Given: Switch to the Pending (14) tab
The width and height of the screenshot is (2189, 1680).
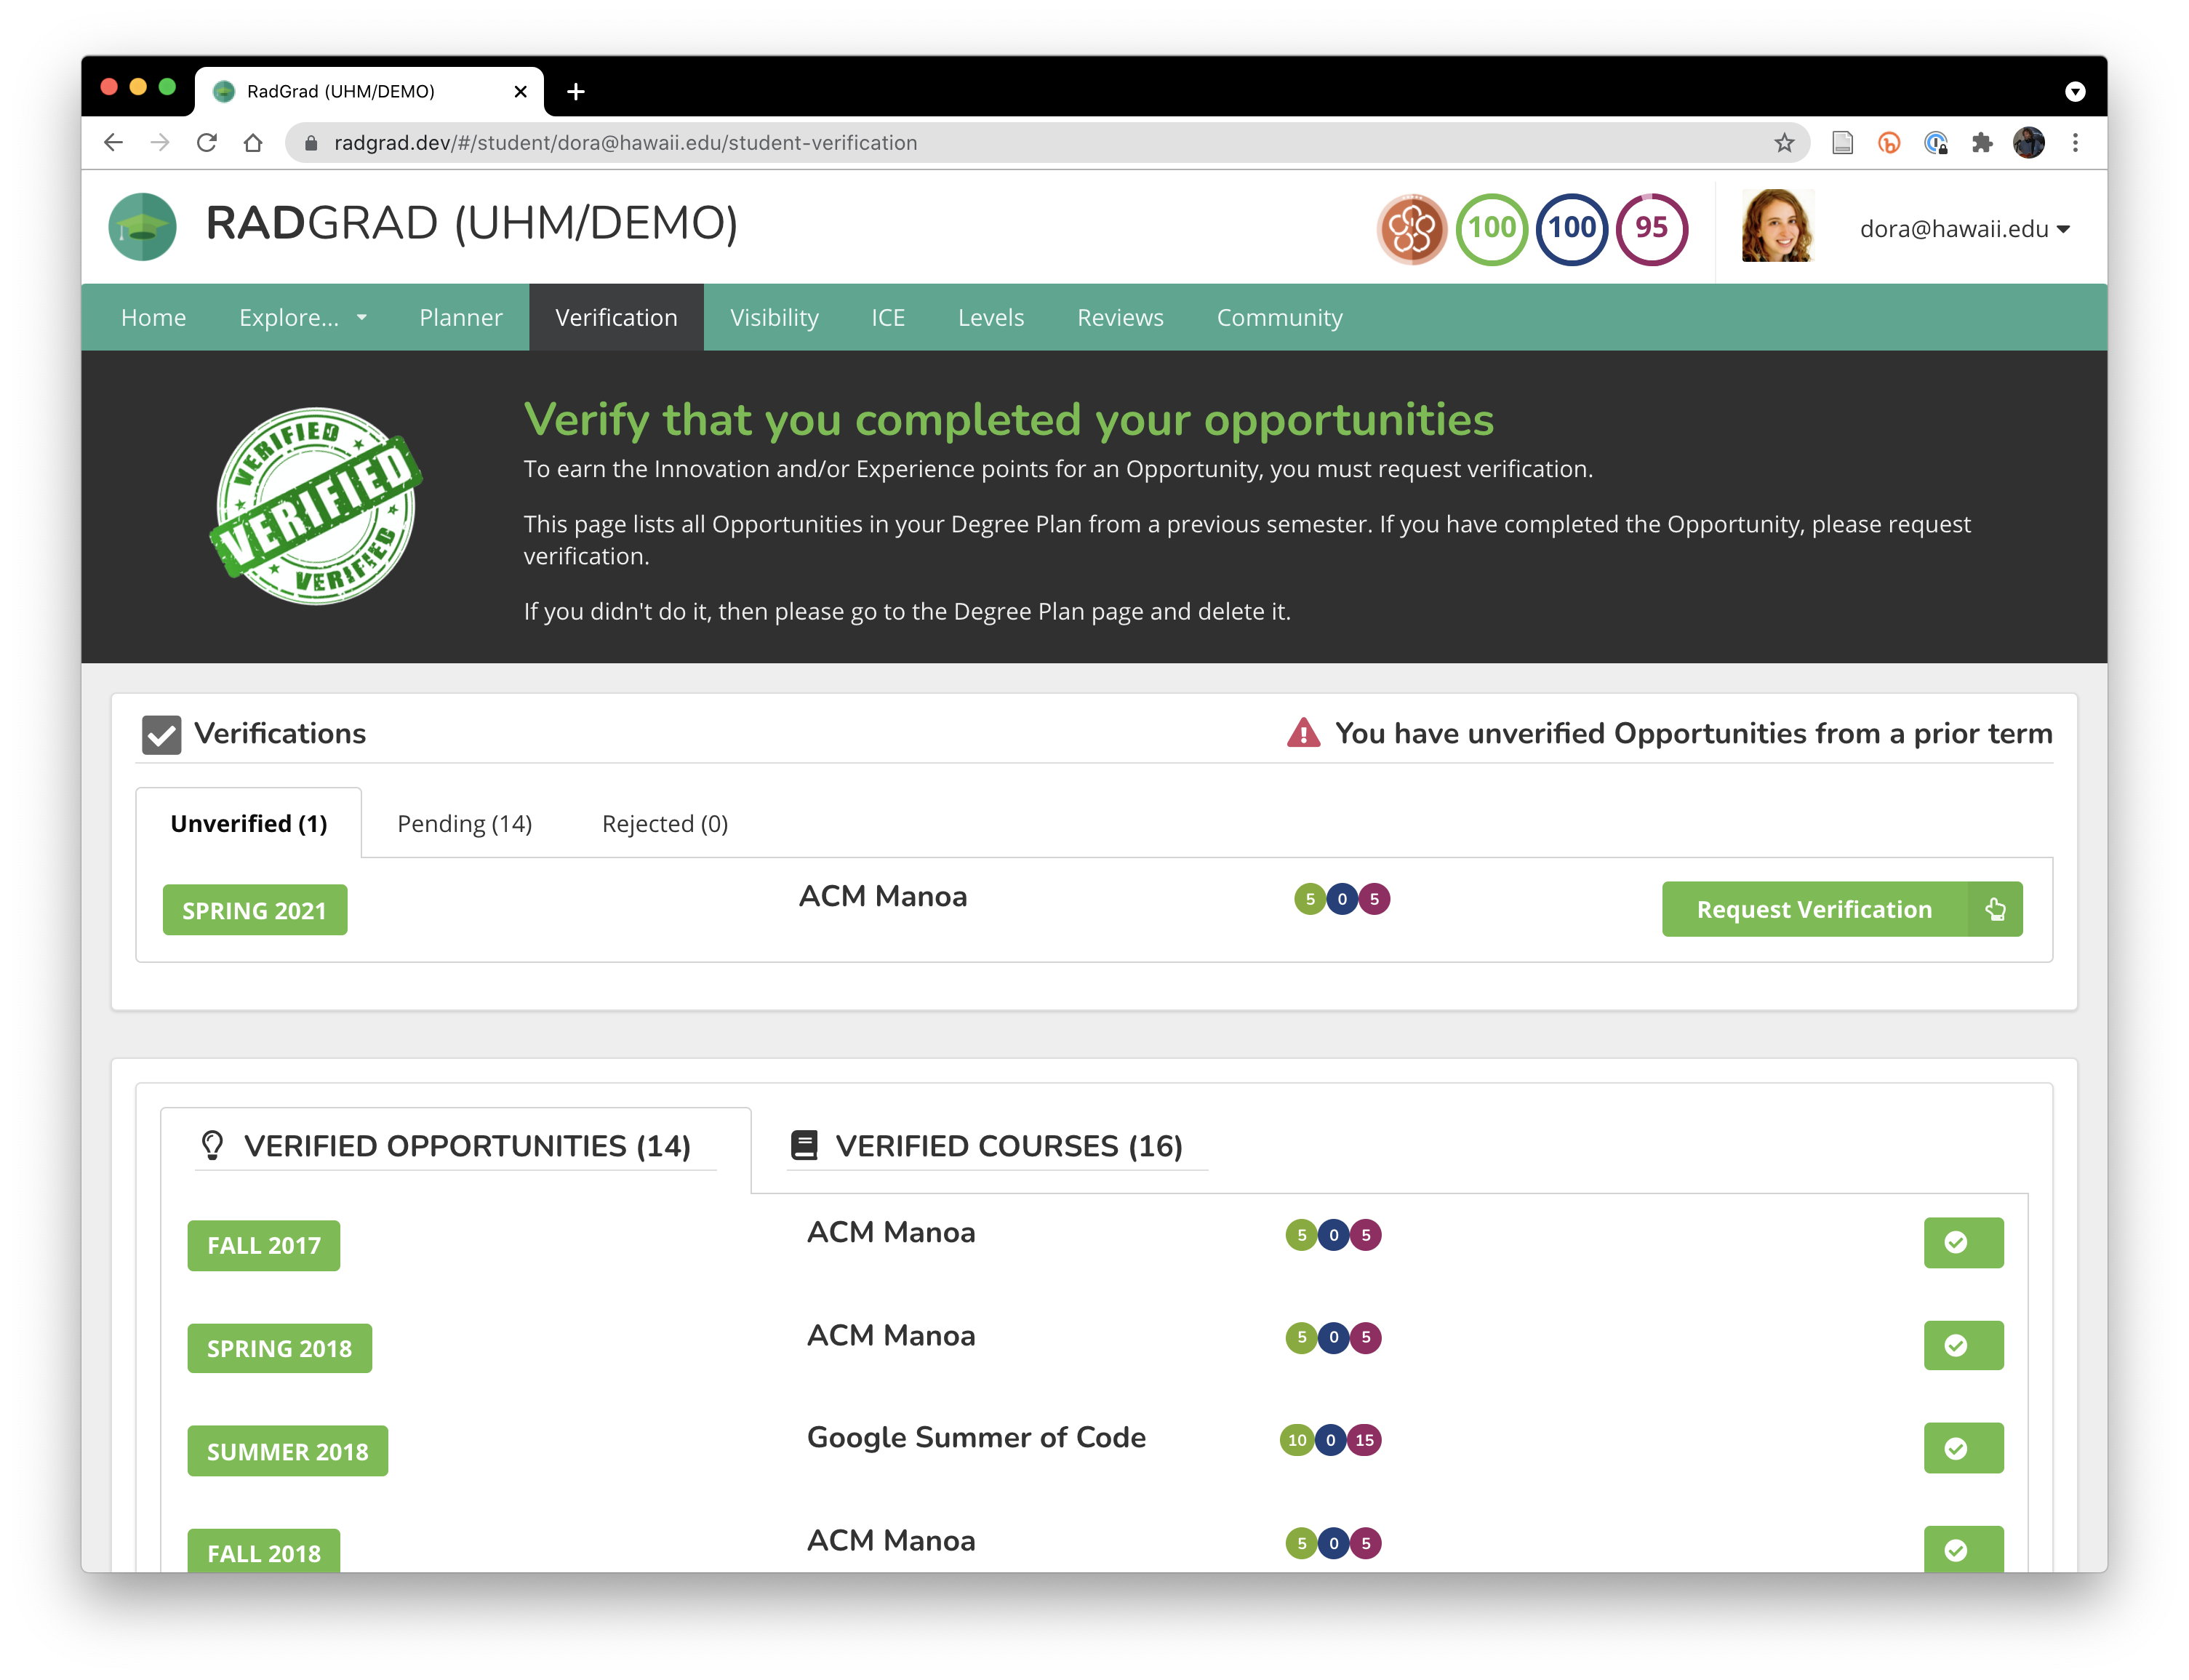Looking at the screenshot, I should click(464, 823).
